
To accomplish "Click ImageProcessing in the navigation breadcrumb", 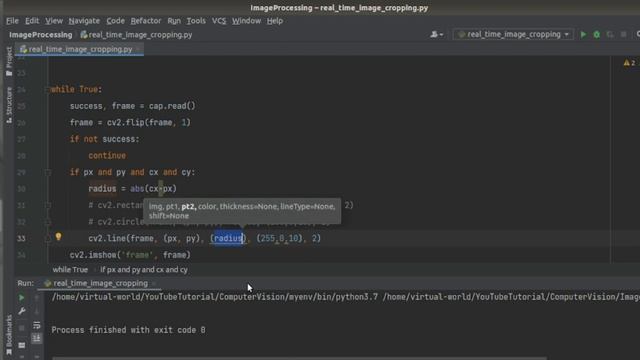I will 41,35.
